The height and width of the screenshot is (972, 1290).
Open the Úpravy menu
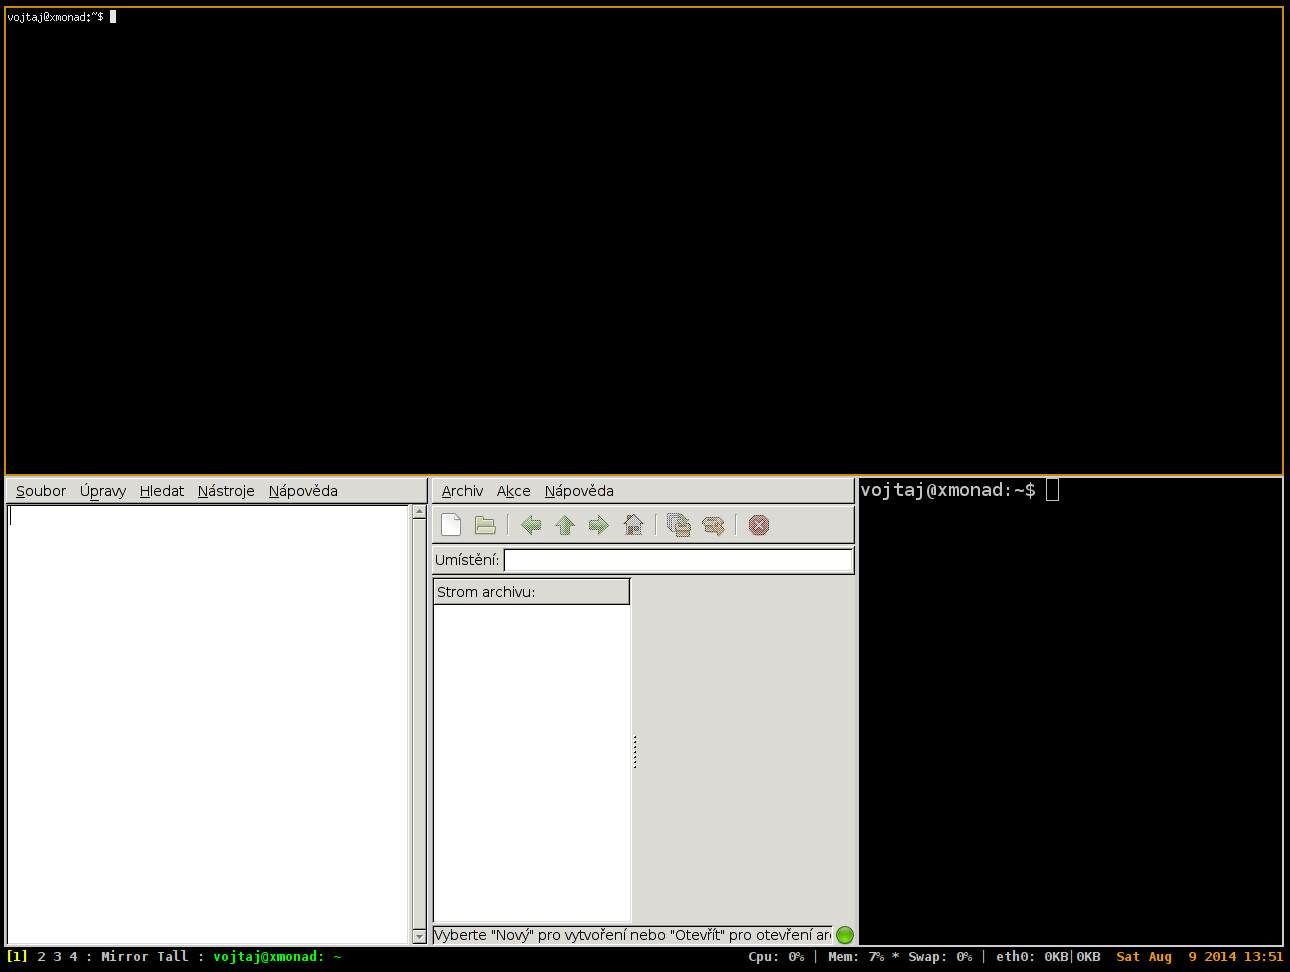(x=103, y=491)
